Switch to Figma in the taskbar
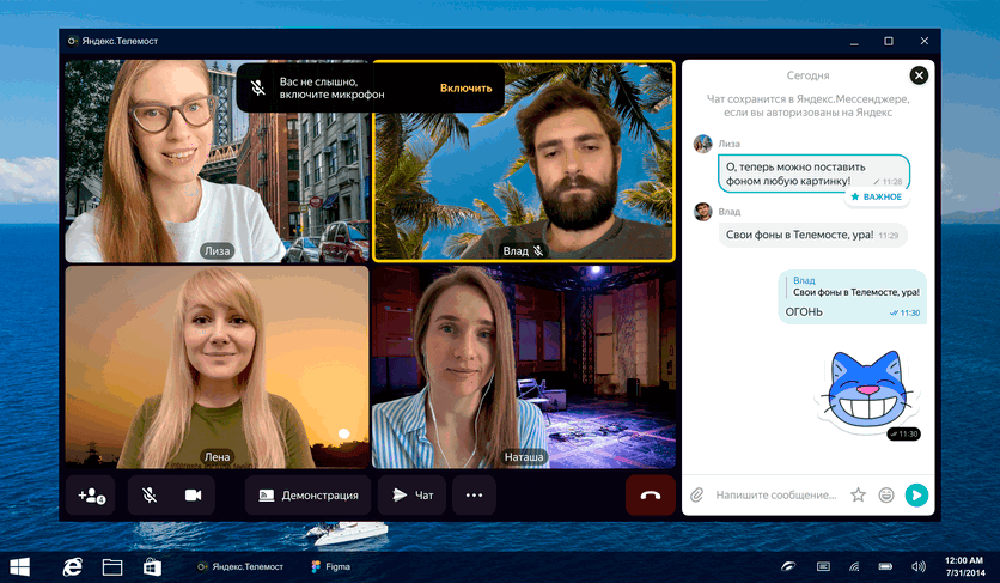 point(330,566)
